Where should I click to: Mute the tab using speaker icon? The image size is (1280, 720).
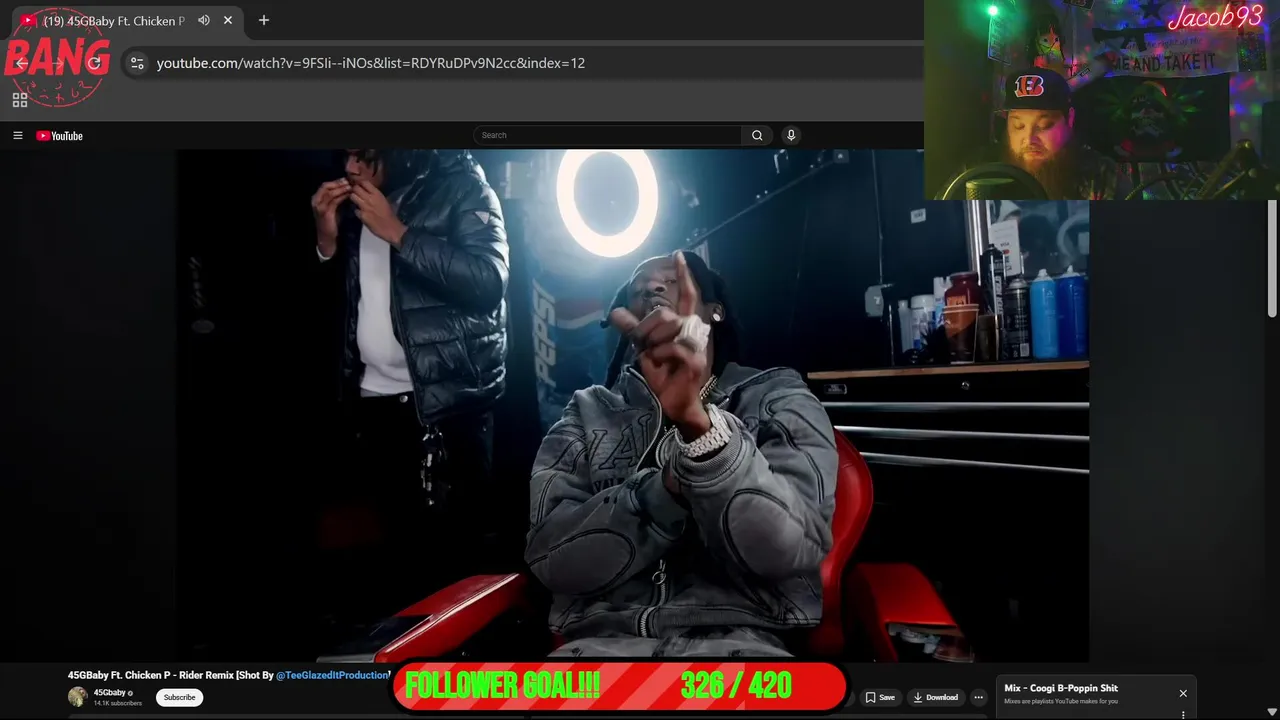(204, 20)
